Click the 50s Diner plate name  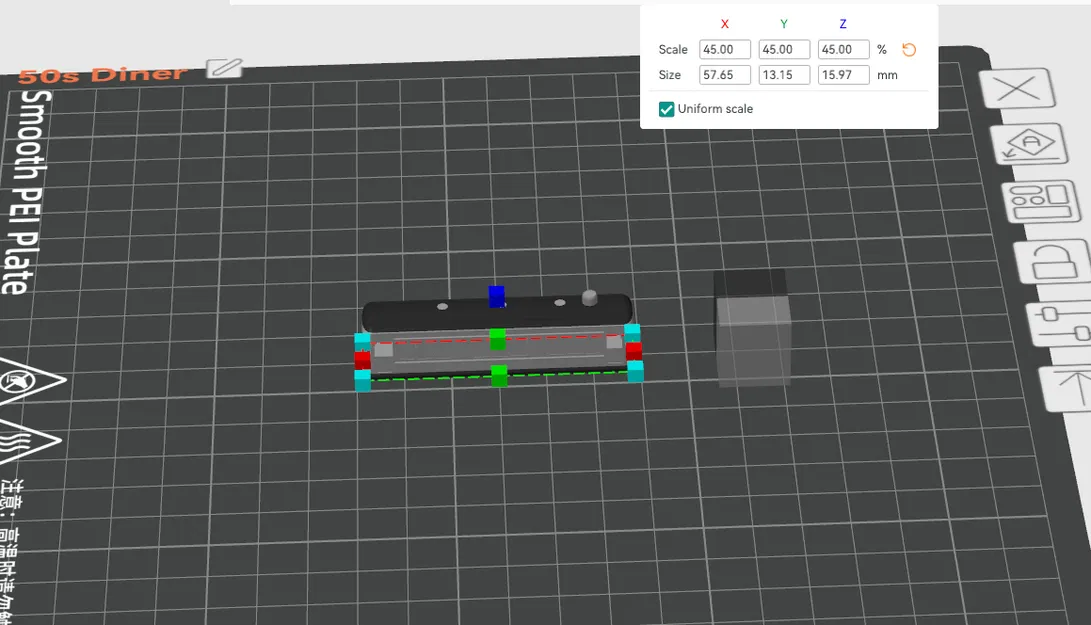[x=103, y=74]
